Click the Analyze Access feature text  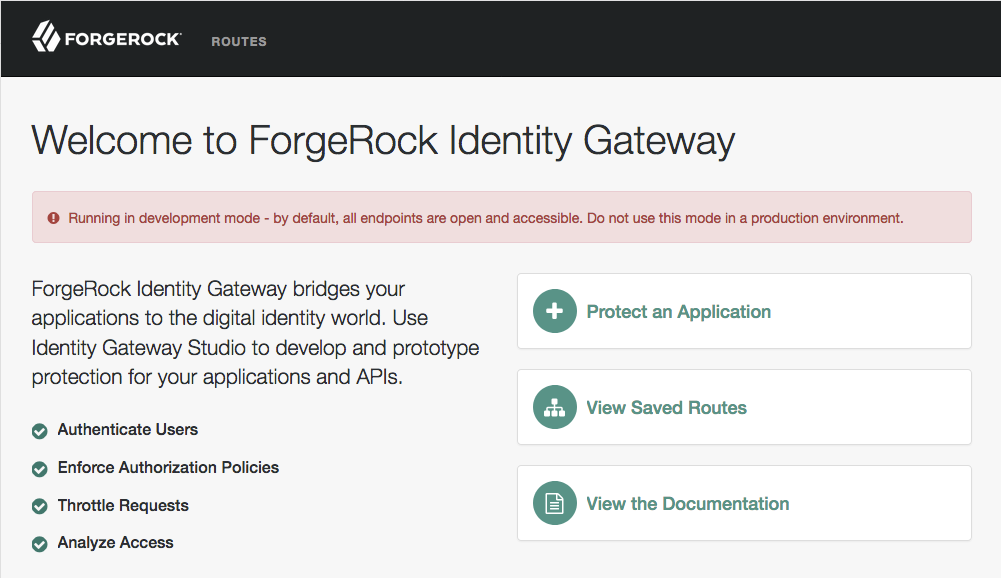pos(116,542)
